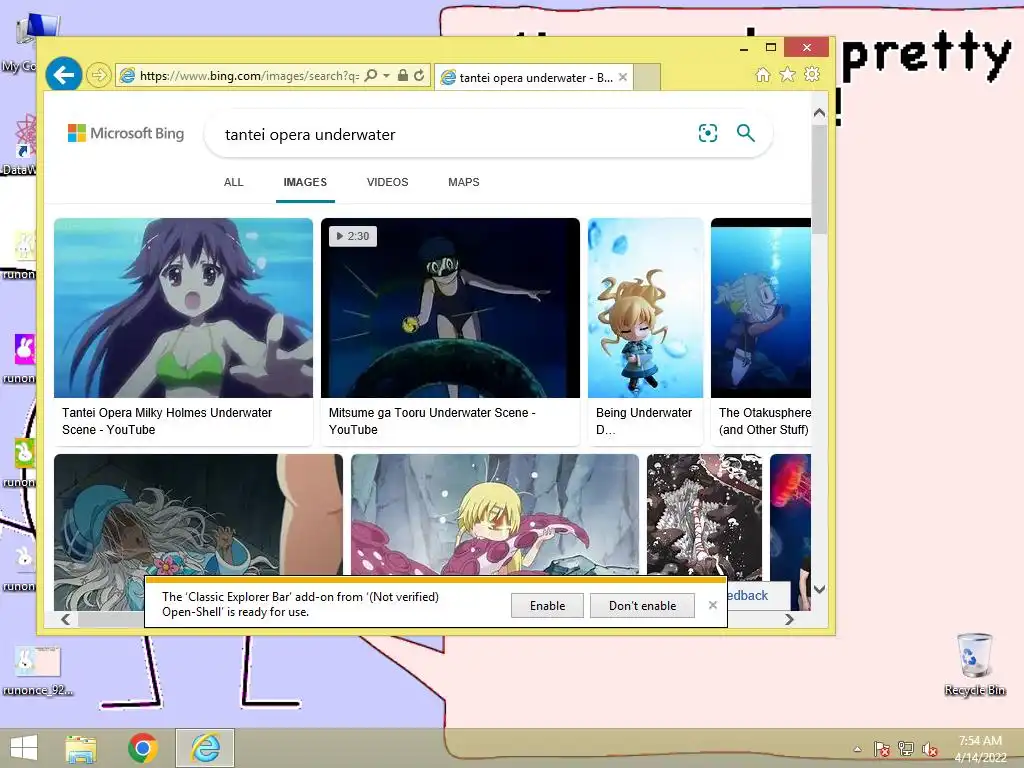
Task: Open the Tools gear icon
Action: [812, 75]
